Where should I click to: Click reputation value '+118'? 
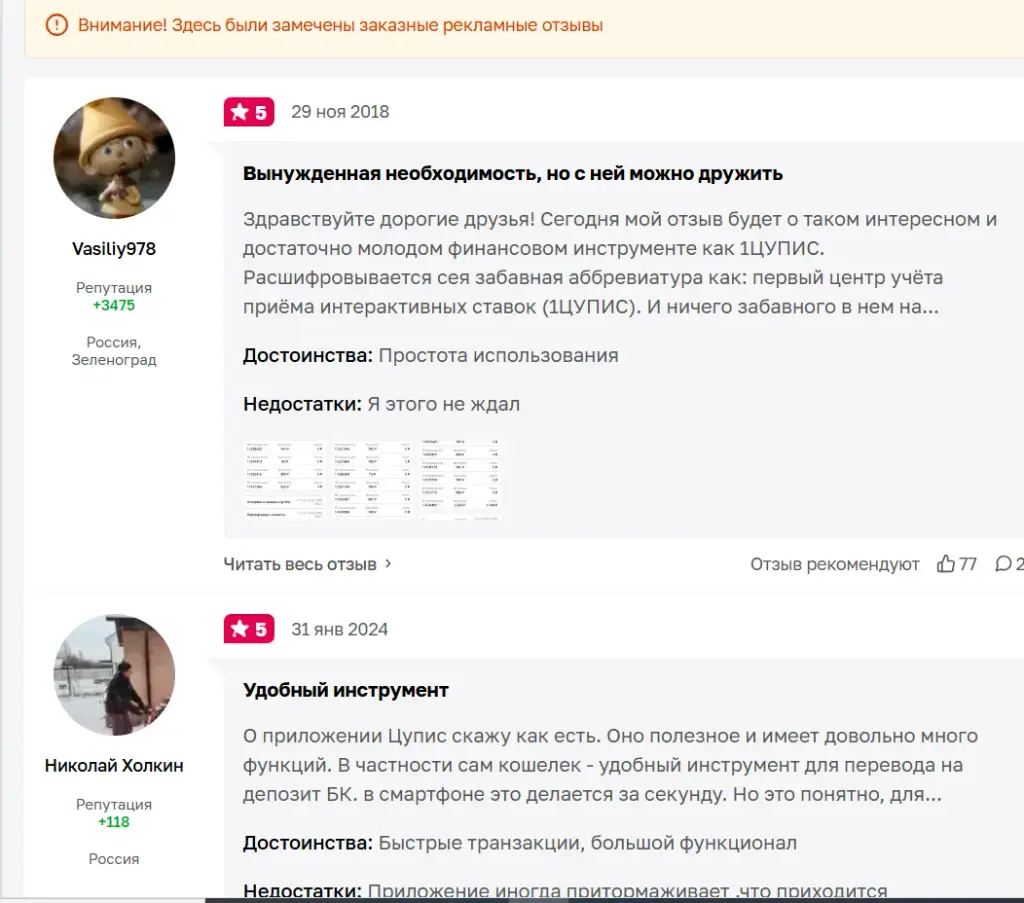(114, 822)
